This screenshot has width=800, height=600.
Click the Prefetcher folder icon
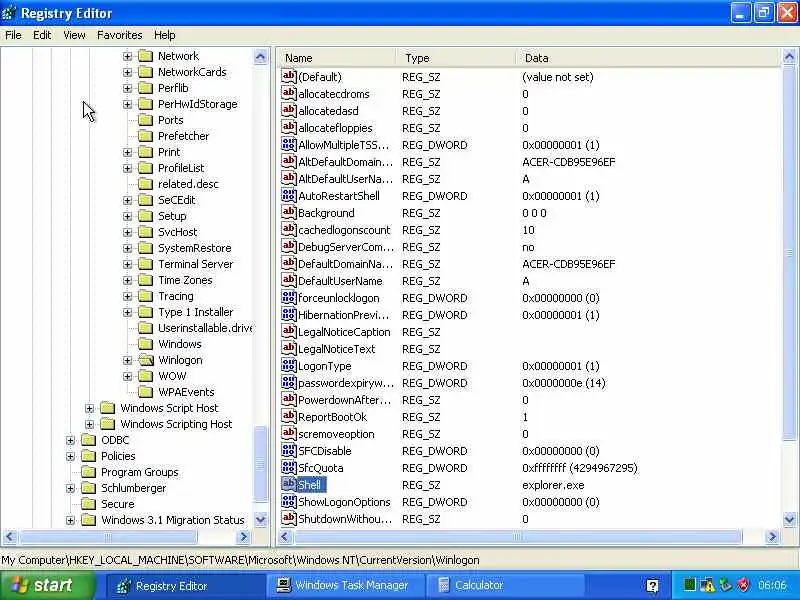point(146,136)
